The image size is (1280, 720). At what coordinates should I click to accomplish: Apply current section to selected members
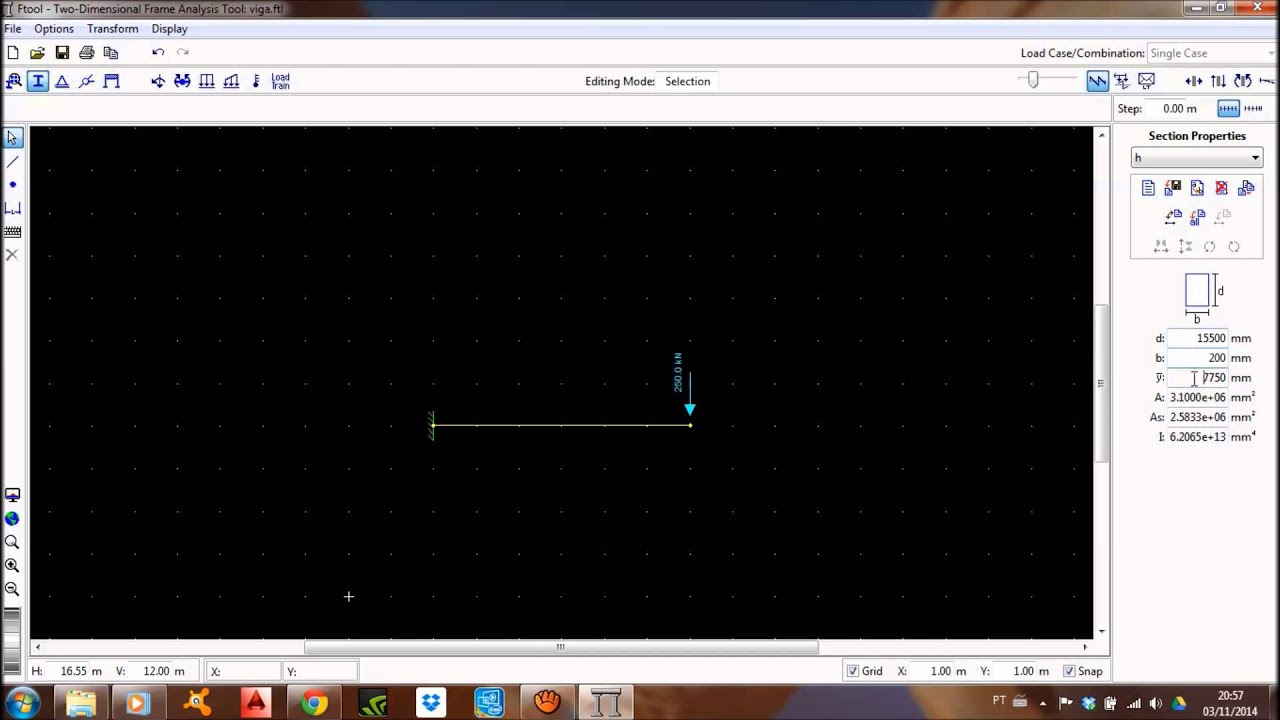point(1173,216)
